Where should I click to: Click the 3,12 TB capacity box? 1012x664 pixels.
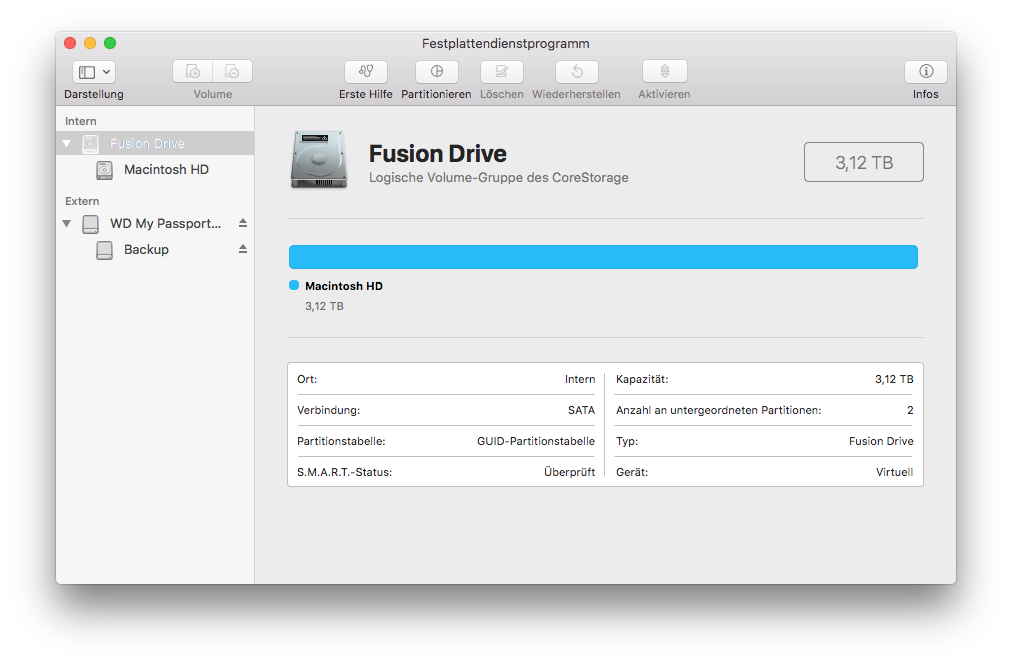[x=863, y=162]
